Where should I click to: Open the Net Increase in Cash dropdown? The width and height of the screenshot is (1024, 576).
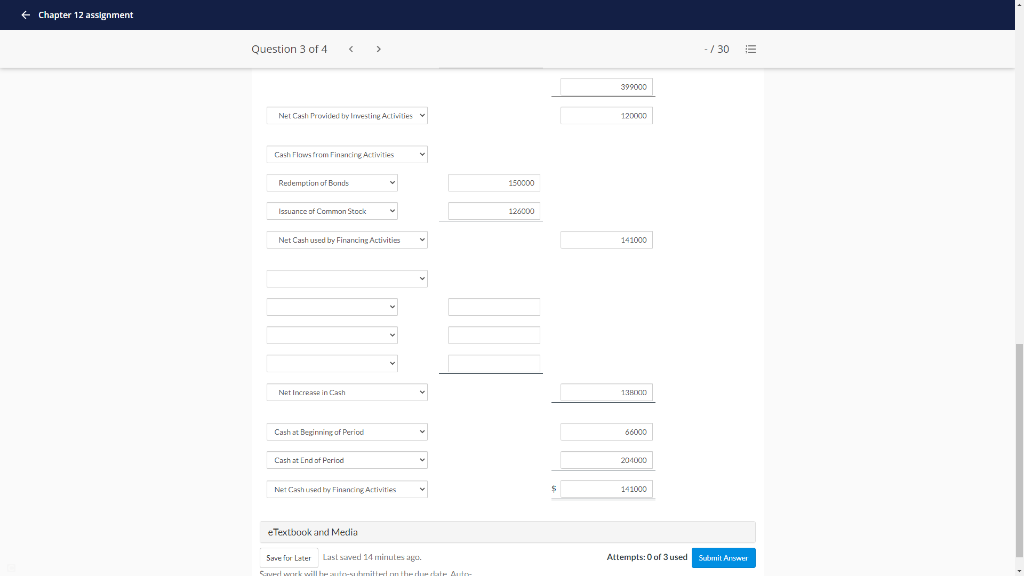[347, 392]
